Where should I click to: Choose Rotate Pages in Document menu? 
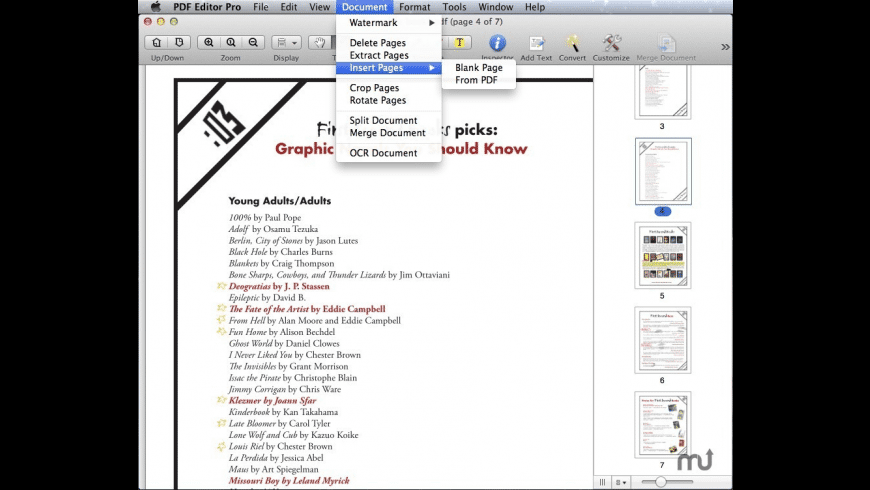[x=377, y=100]
